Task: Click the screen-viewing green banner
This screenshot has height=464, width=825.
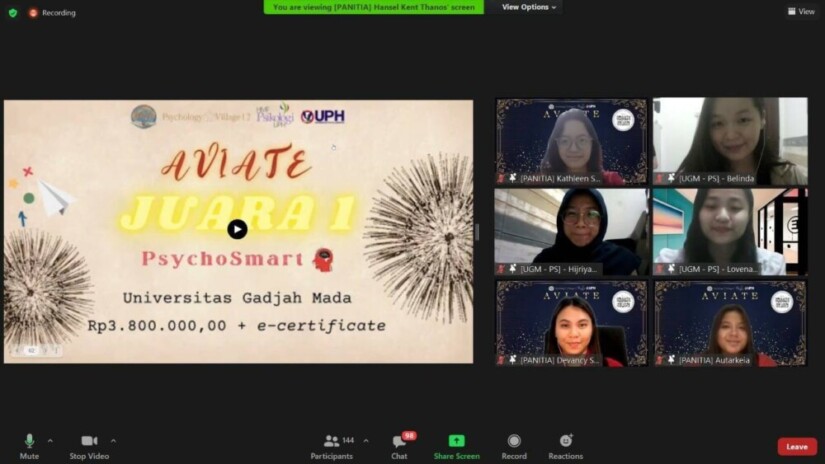Action: pyautogui.click(x=374, y=7)
